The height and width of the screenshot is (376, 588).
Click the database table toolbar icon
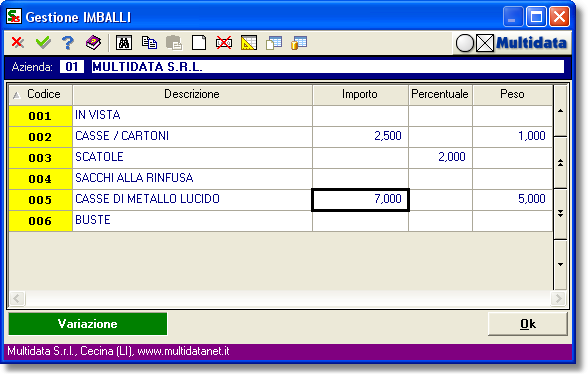[299, 43]
